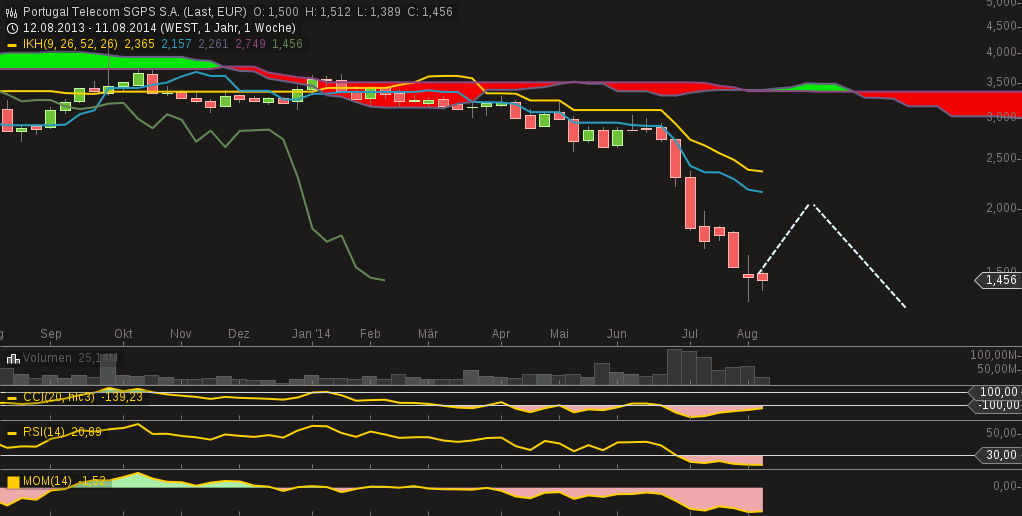
Task: Click the -100,00 CCI lower level tag
Action: pyautogui.click(x=996, y=405)
